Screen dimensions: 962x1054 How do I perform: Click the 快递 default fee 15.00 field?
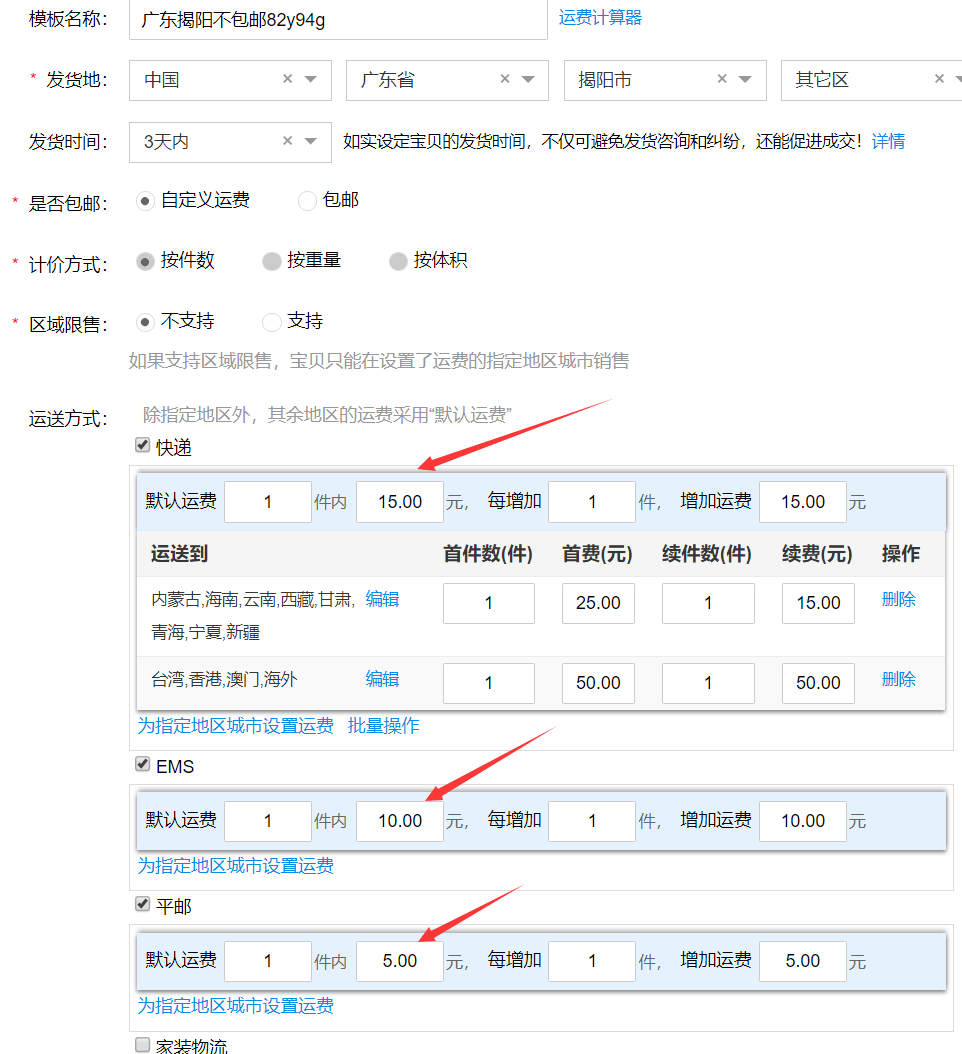pos(400,502)
